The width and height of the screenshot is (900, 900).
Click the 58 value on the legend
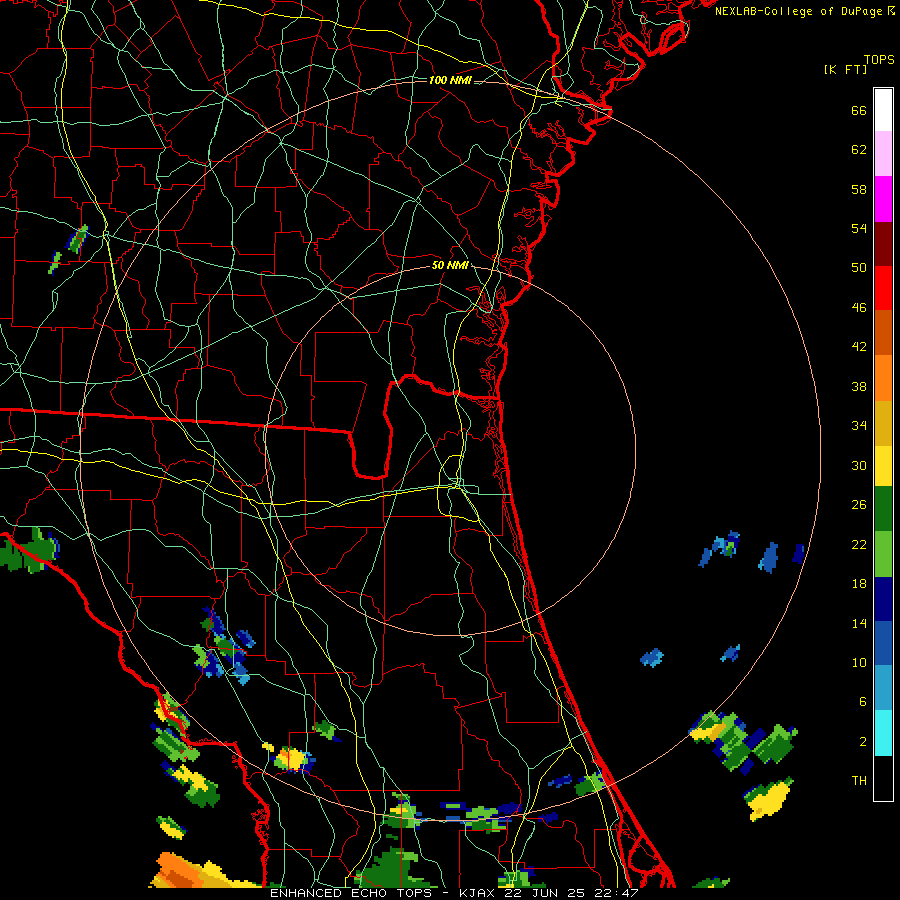pyautogui.click(x=859, y=189)
